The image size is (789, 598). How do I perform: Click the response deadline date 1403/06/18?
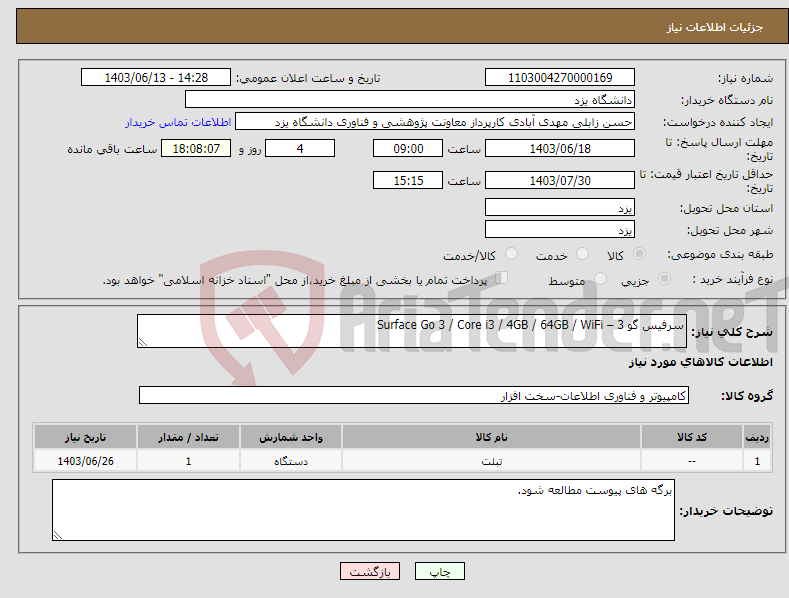tap(560, 148)
